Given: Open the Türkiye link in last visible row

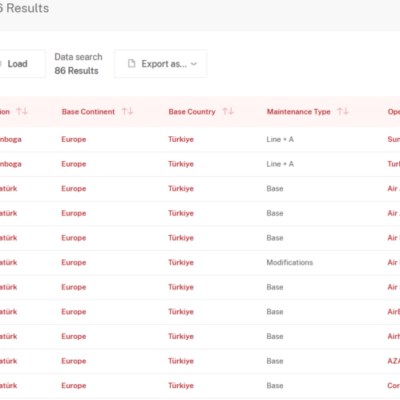Looking at the screenshot, I should pyautogui.click(x=181, y=386).
